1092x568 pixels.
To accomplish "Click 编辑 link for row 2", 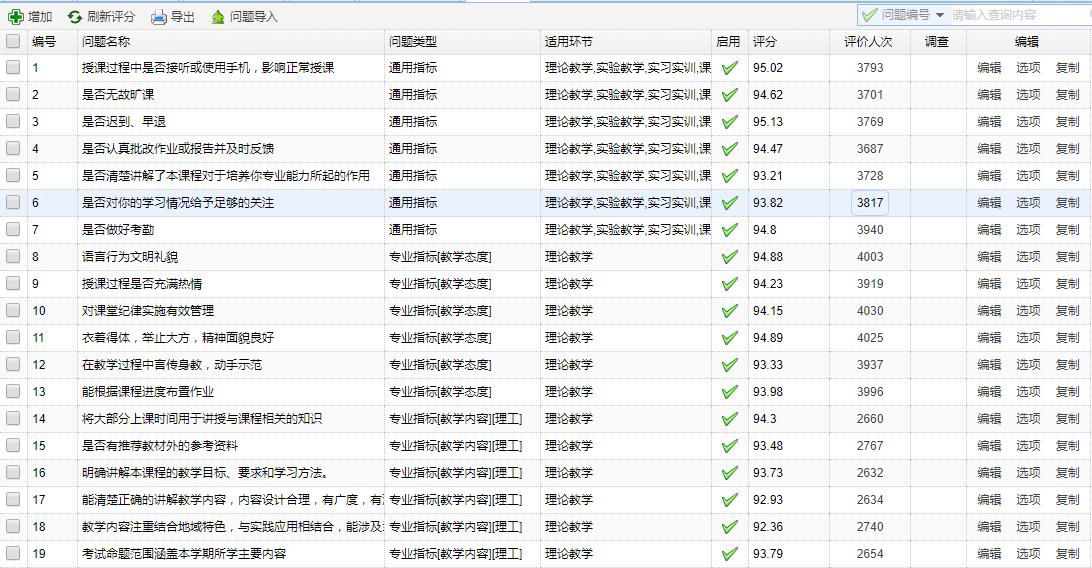I will 989,95.
